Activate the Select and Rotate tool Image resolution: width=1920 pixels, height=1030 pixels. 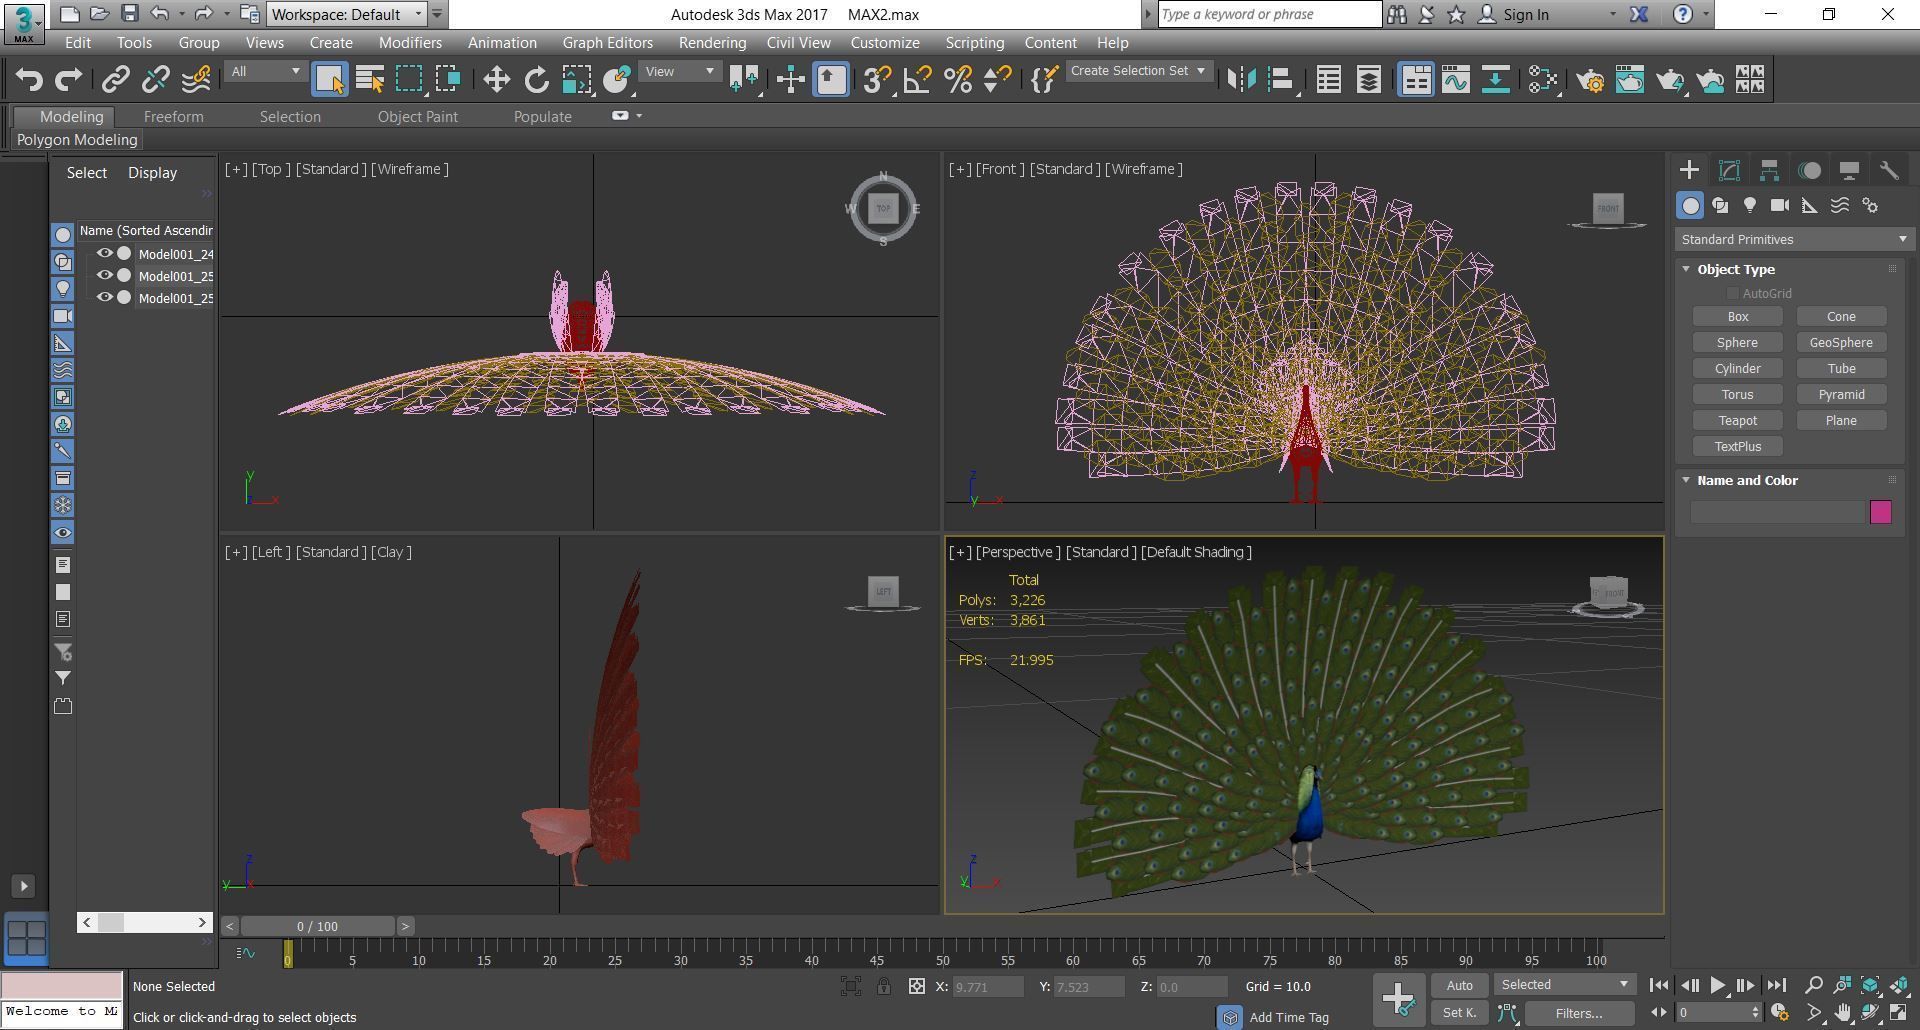[536, 79]
